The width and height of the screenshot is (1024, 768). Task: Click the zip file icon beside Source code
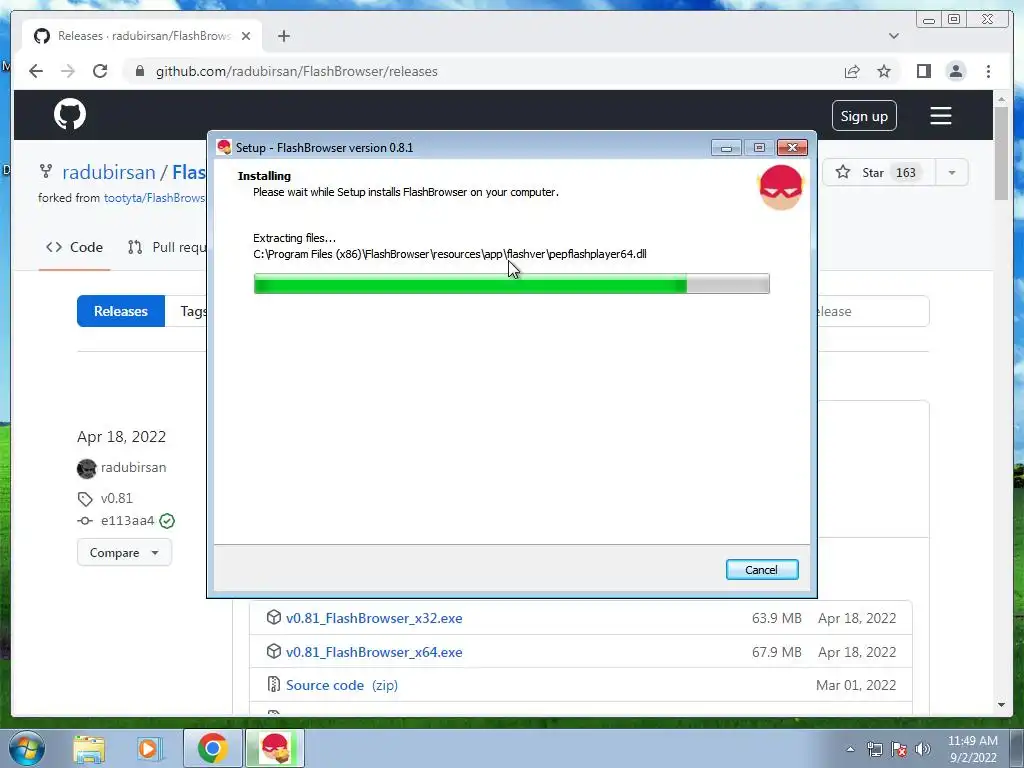(274, 684)
